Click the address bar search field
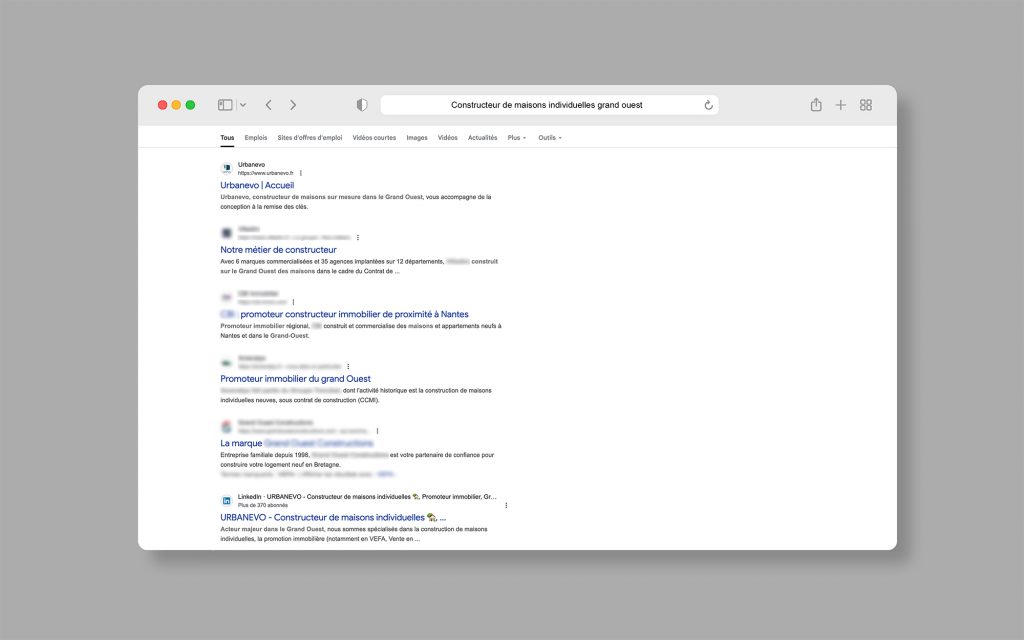The width and height of the screenshot is (1024, 640). click(546, 105)
